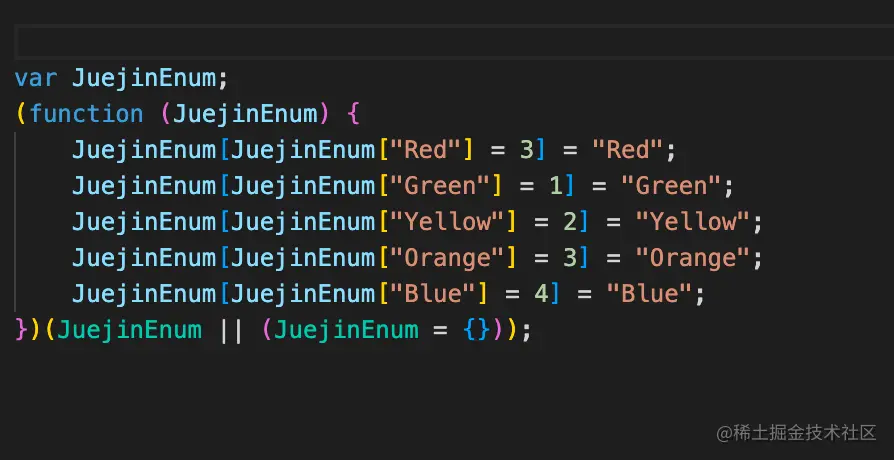The image size is (894, 460).
Task: Click the || operator on last line
Action: [x=231, y=330]
